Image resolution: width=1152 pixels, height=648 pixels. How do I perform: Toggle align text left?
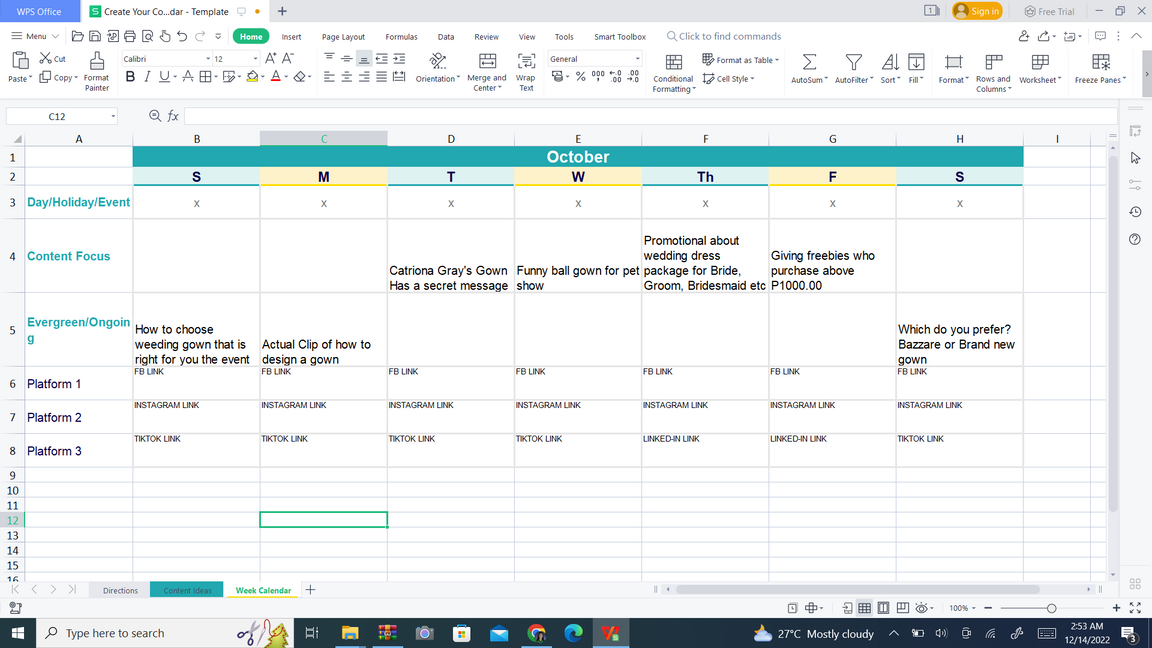coord(328,76)
